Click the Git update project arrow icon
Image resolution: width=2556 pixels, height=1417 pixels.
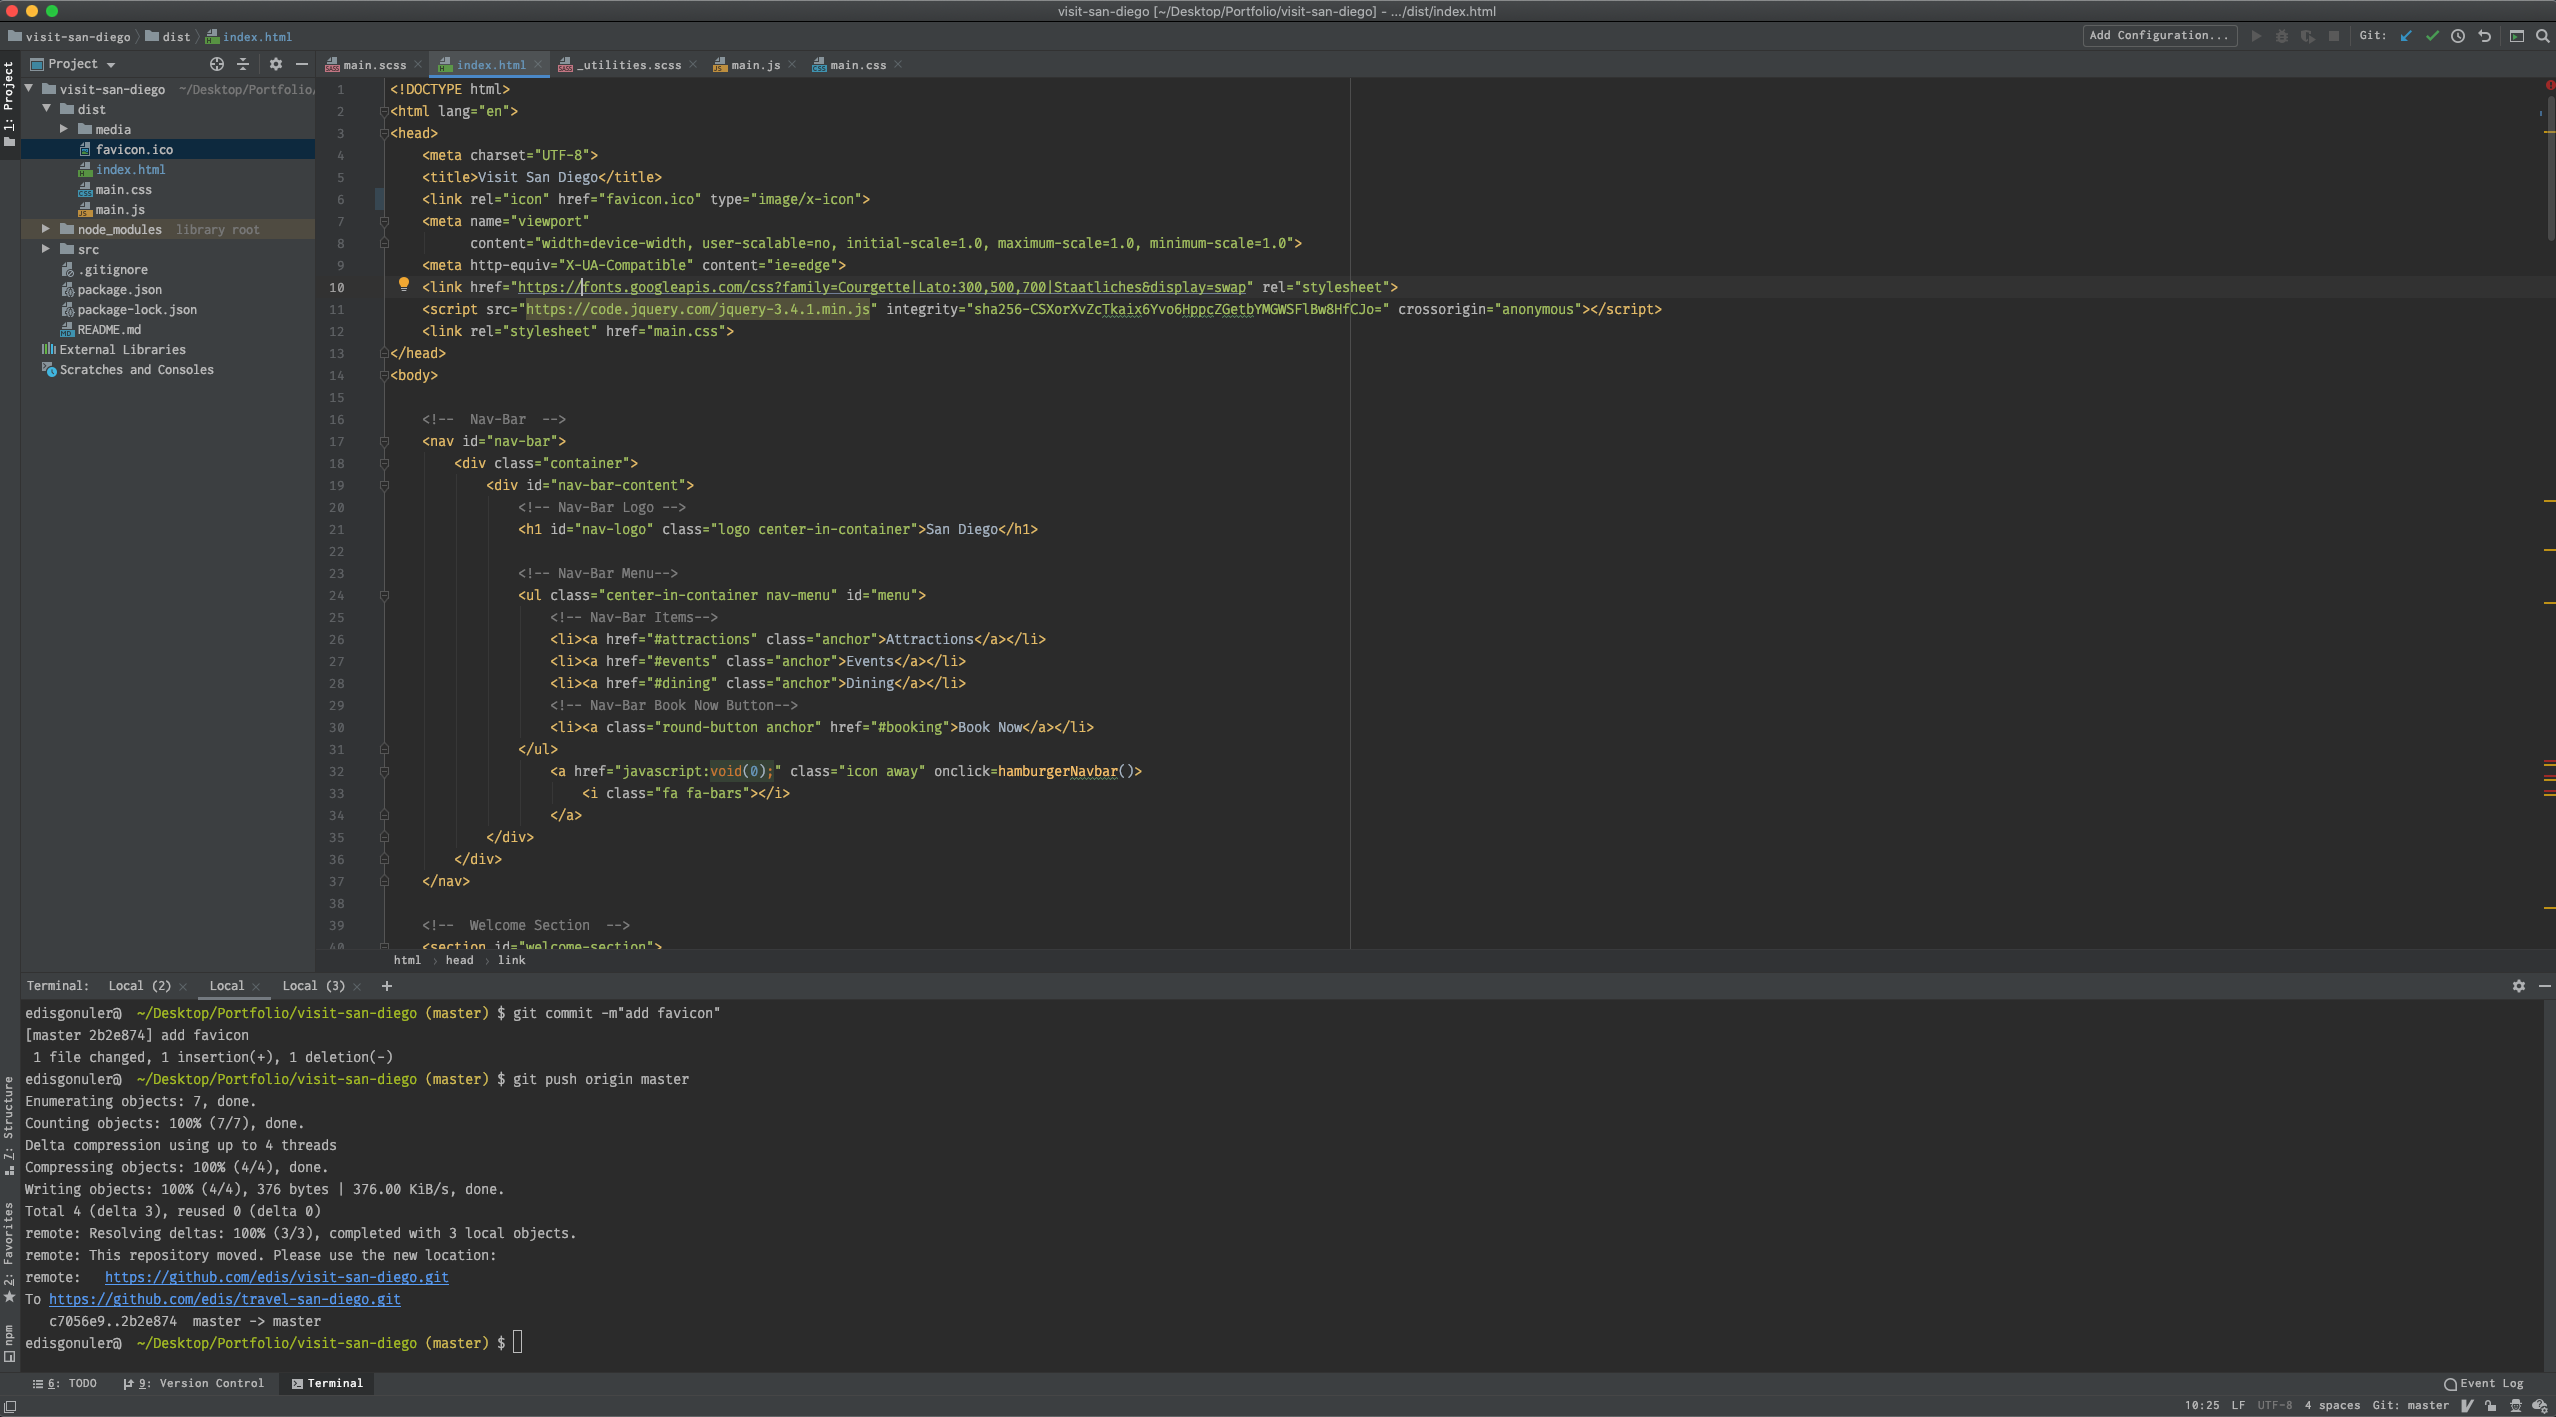[2406, 36]
